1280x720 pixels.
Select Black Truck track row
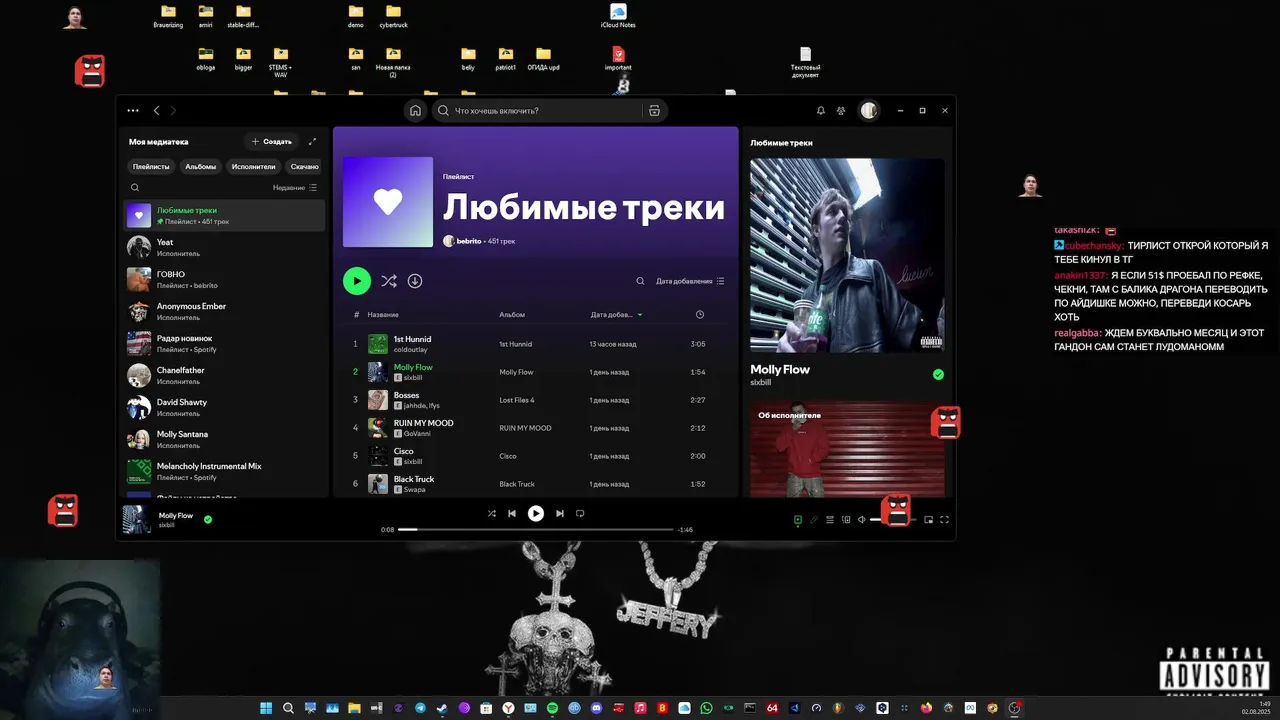(x=536, y=484)
